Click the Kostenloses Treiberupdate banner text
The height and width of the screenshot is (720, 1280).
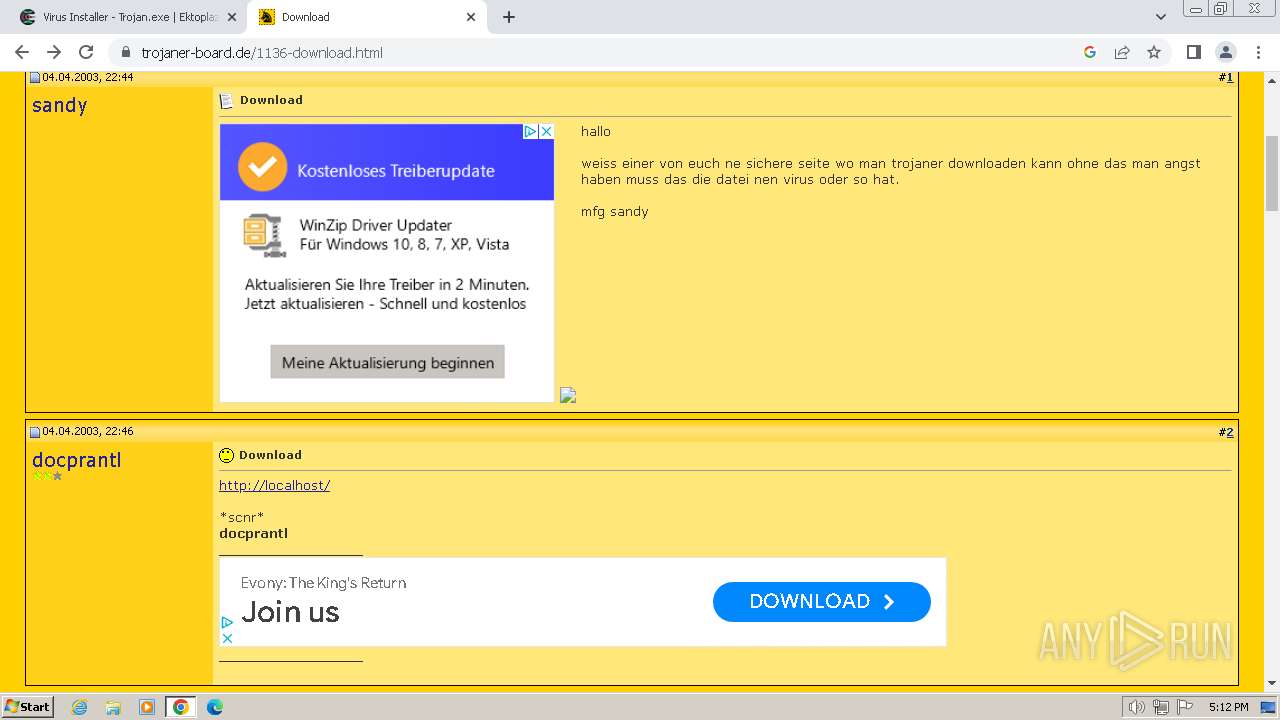(x=396, y=171)
